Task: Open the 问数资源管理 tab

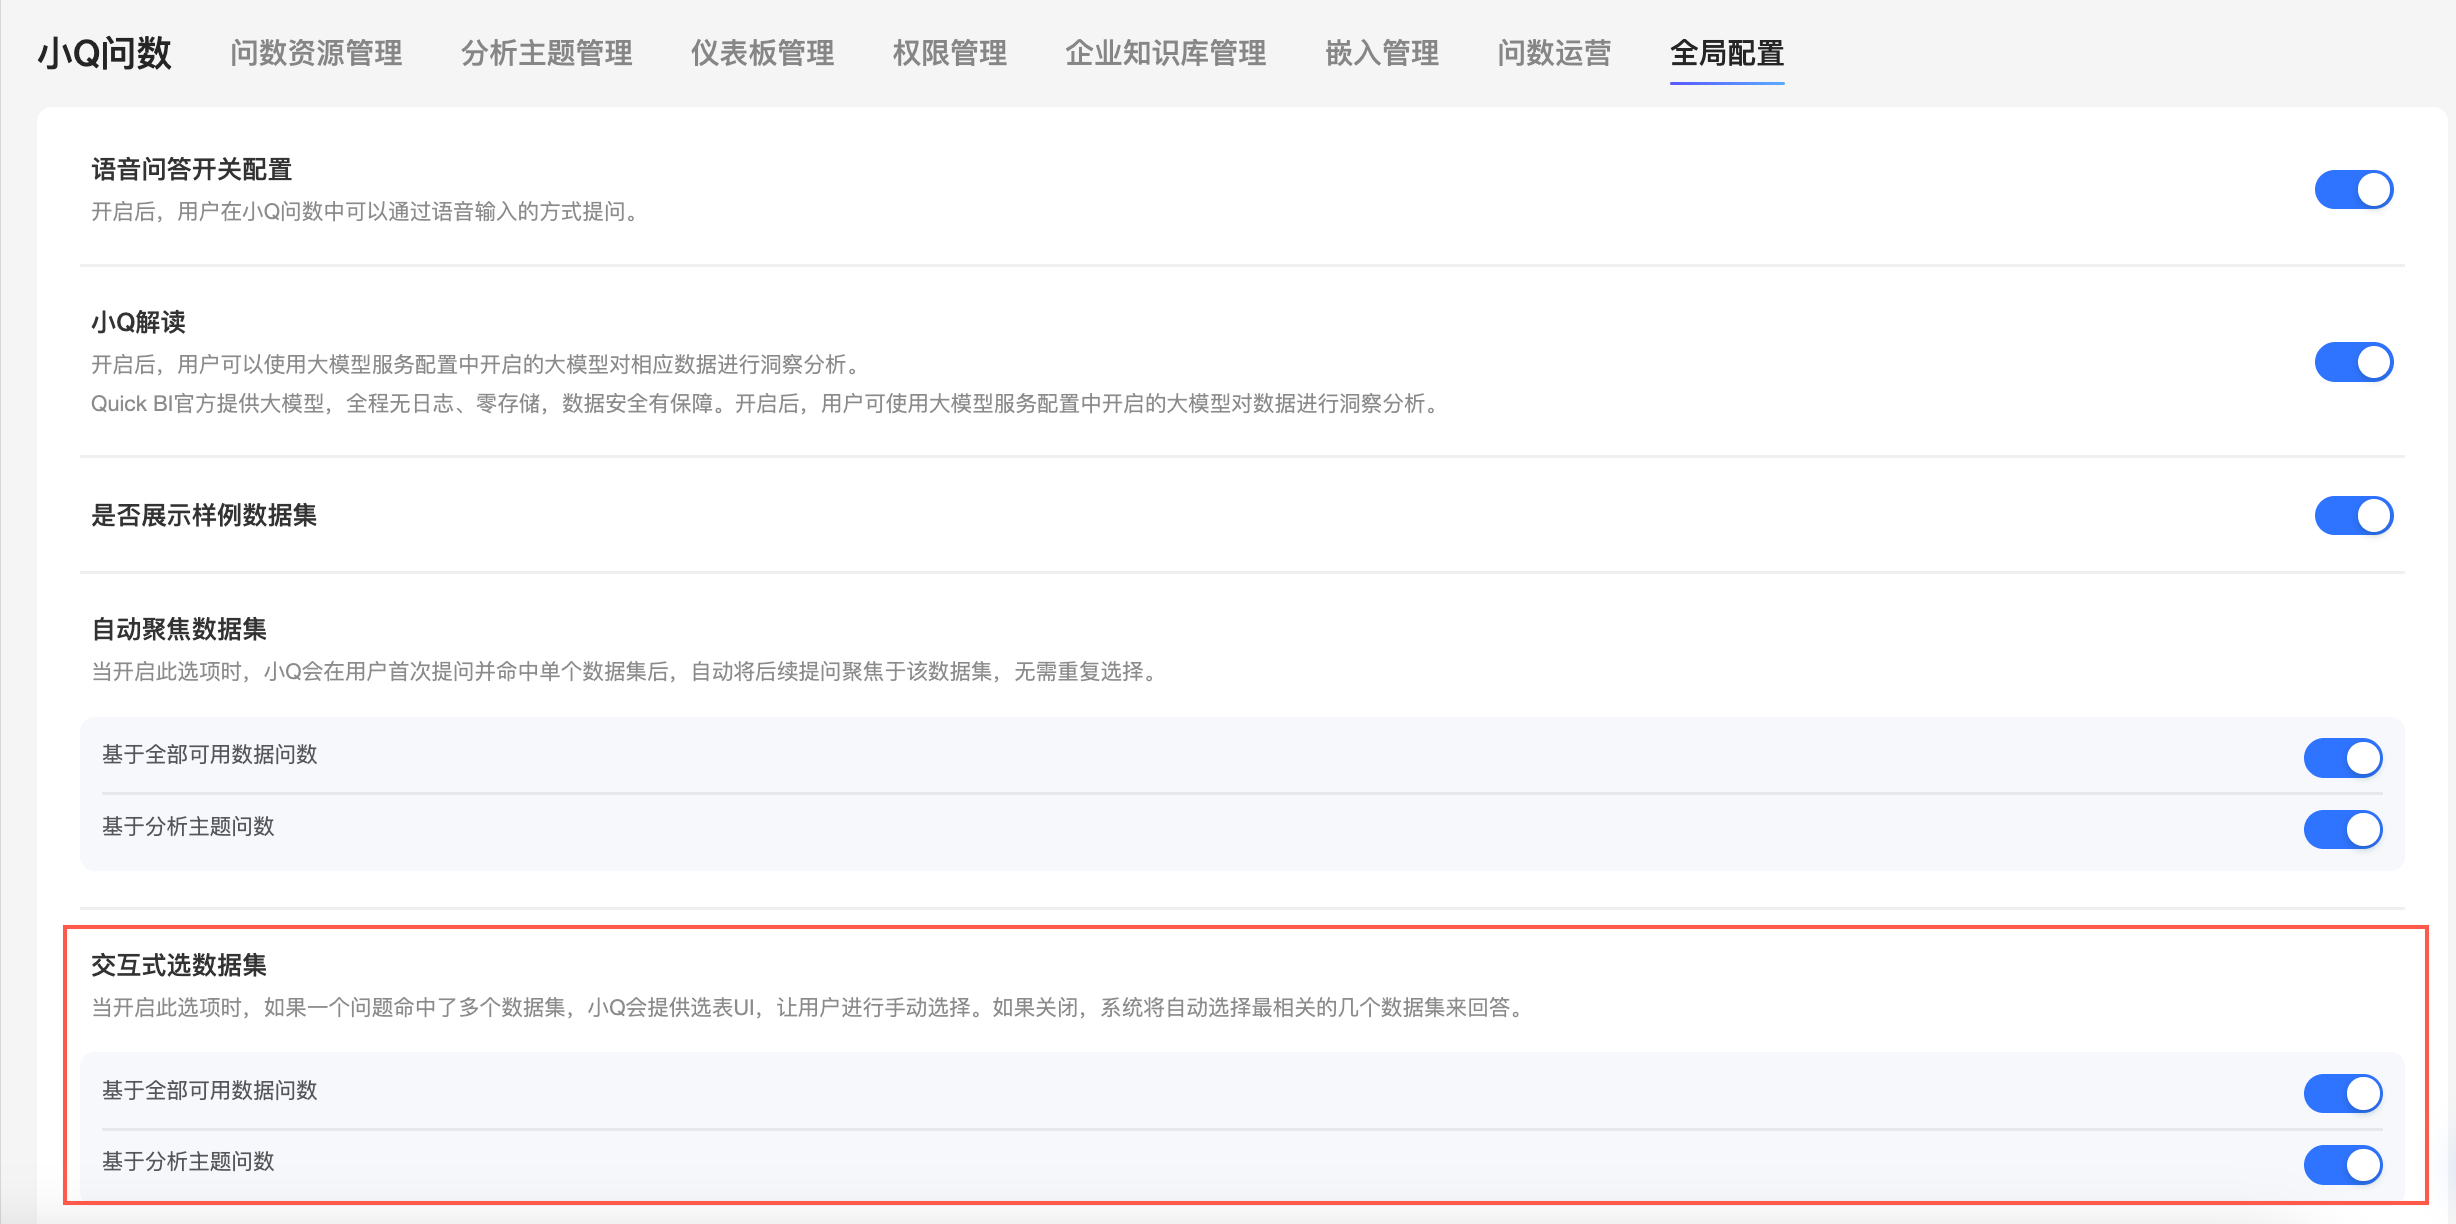Action: click(x=316, y=53)
